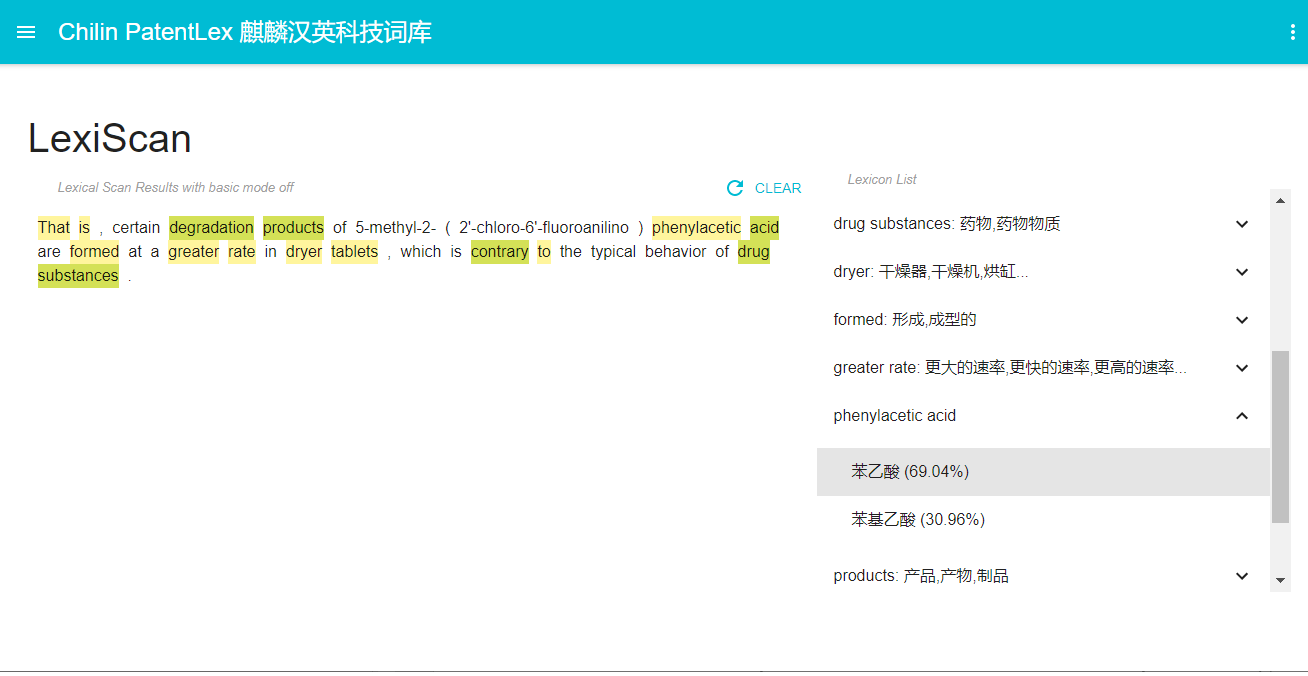This screenshot has height=676, width=1308.
Task: Click the 'greater rate: 更大的速率' row text
Action: coord(1010,368)
